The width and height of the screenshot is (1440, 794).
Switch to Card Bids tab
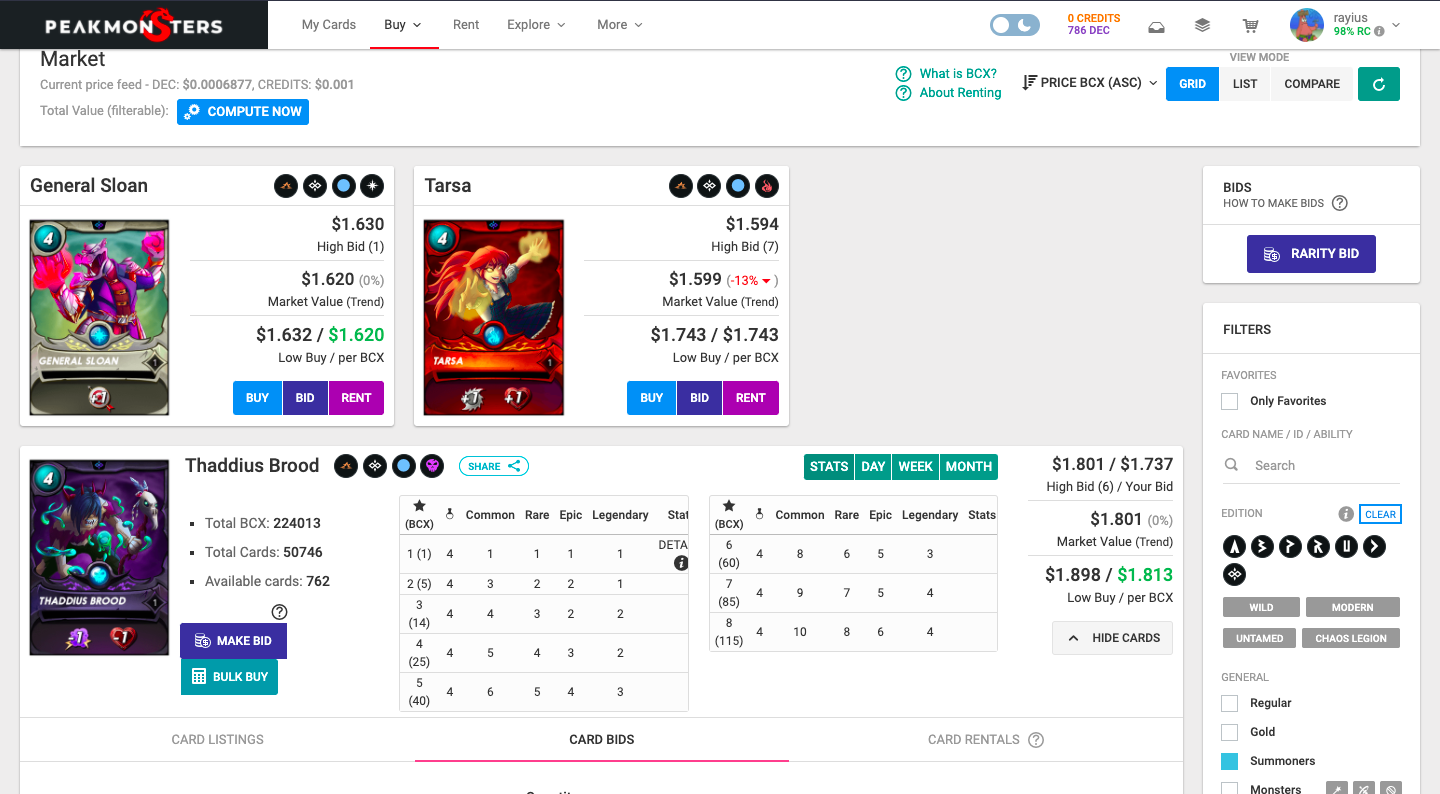point(602,740)
